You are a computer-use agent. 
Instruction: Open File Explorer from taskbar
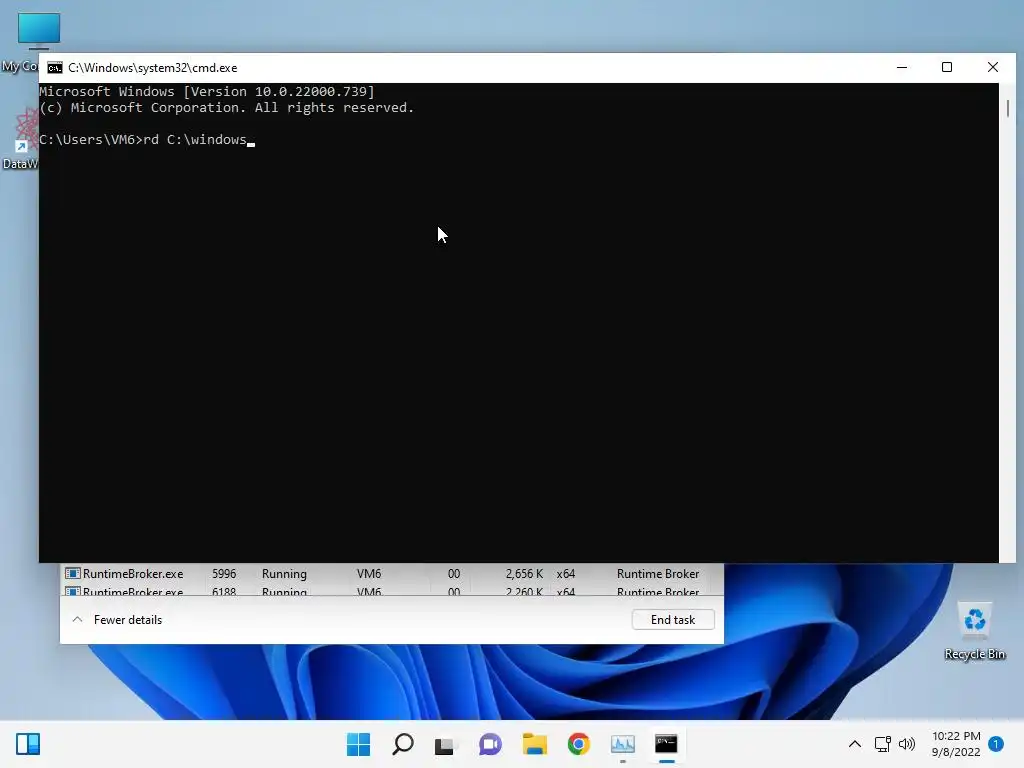[x=534, y=744]
